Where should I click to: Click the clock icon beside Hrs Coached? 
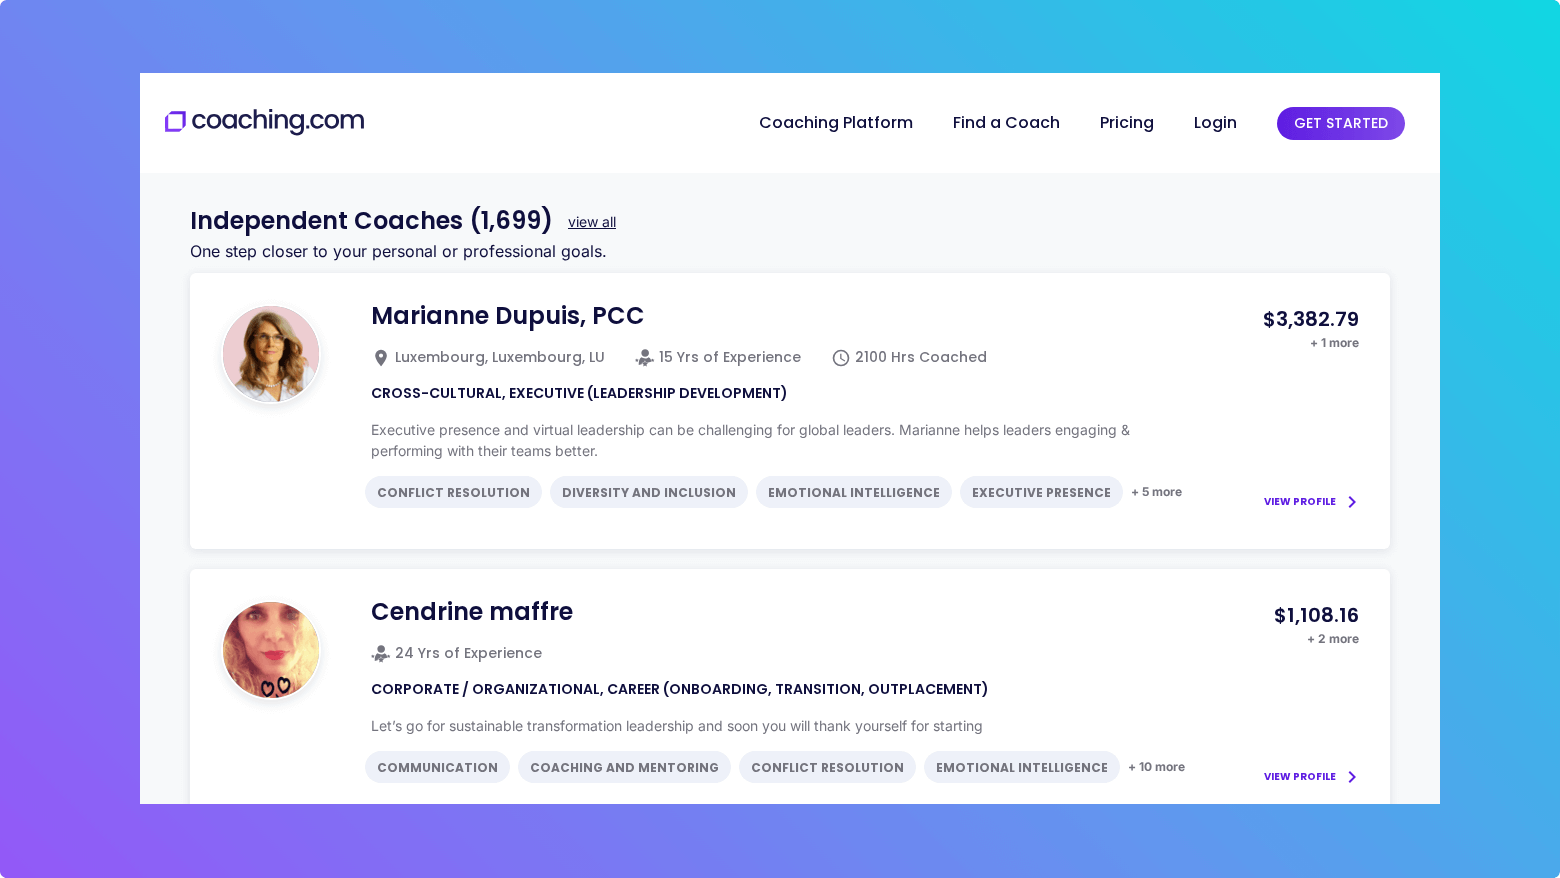coord(841,358)
